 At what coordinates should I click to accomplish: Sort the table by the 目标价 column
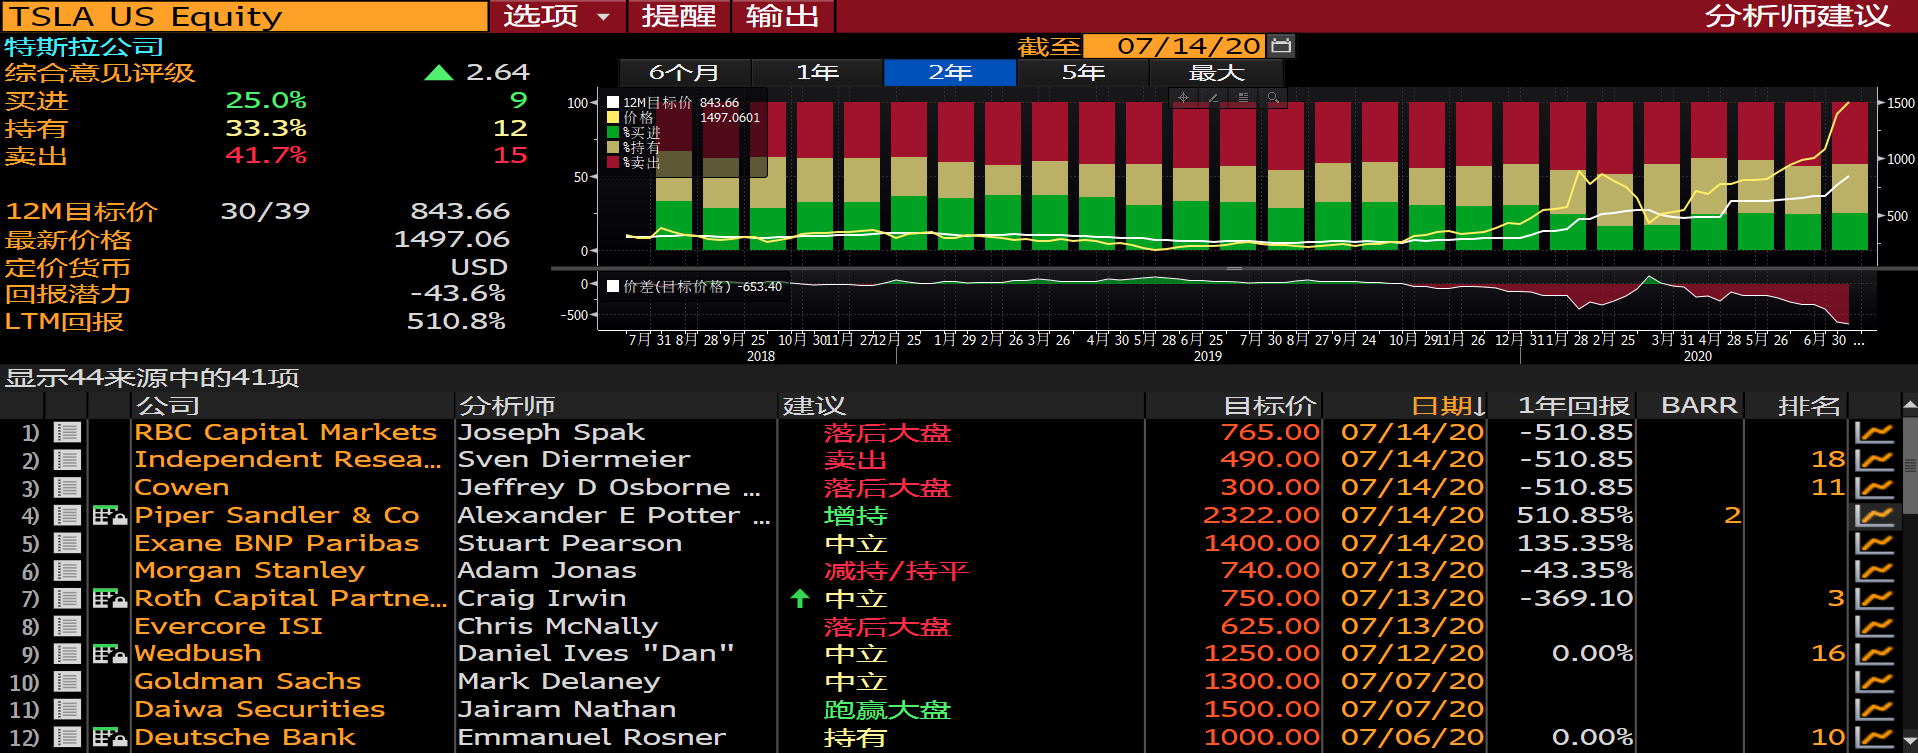(1269, 405)
